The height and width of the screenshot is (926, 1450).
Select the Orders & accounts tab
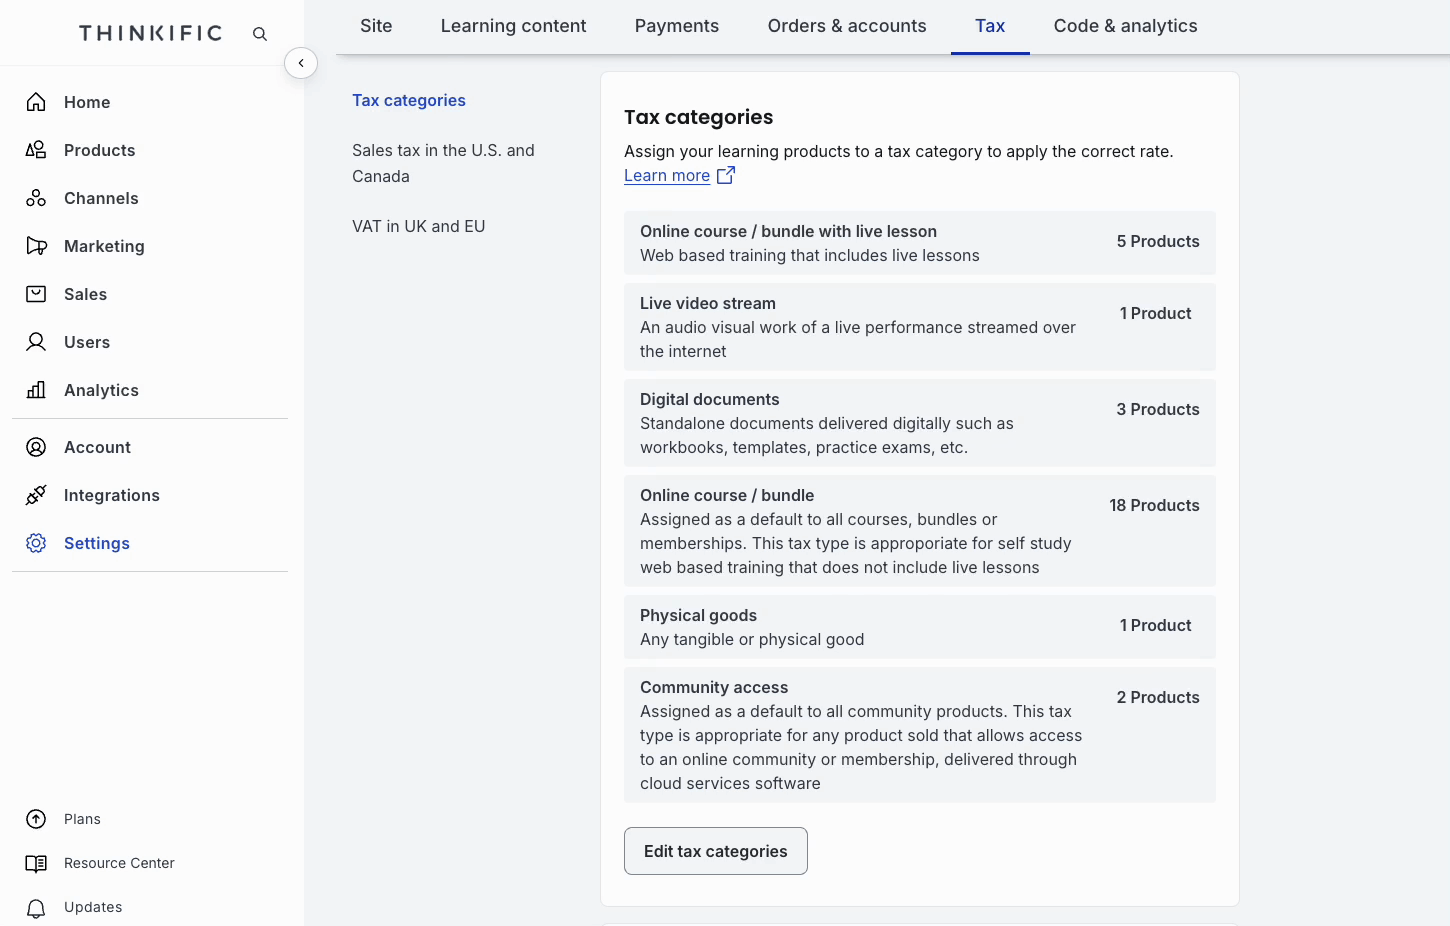pos(846,26)
